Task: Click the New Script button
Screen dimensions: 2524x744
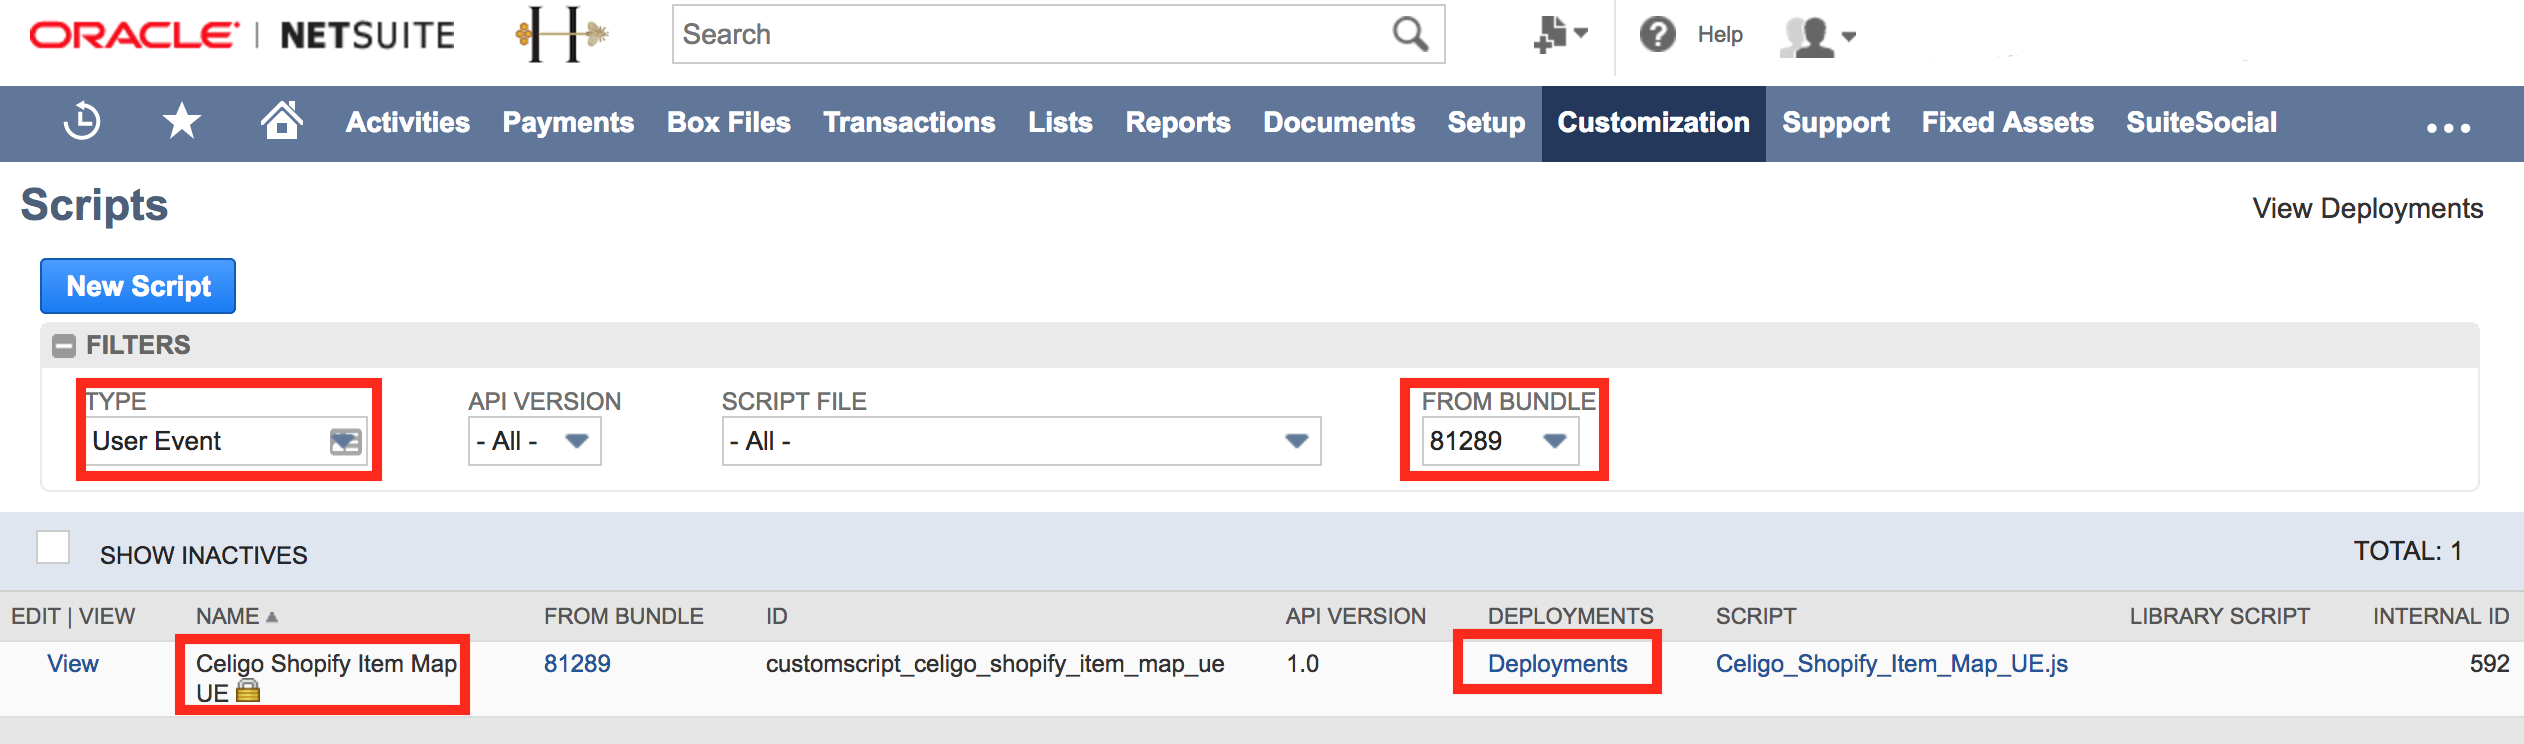Action: [x=138, y=286]
